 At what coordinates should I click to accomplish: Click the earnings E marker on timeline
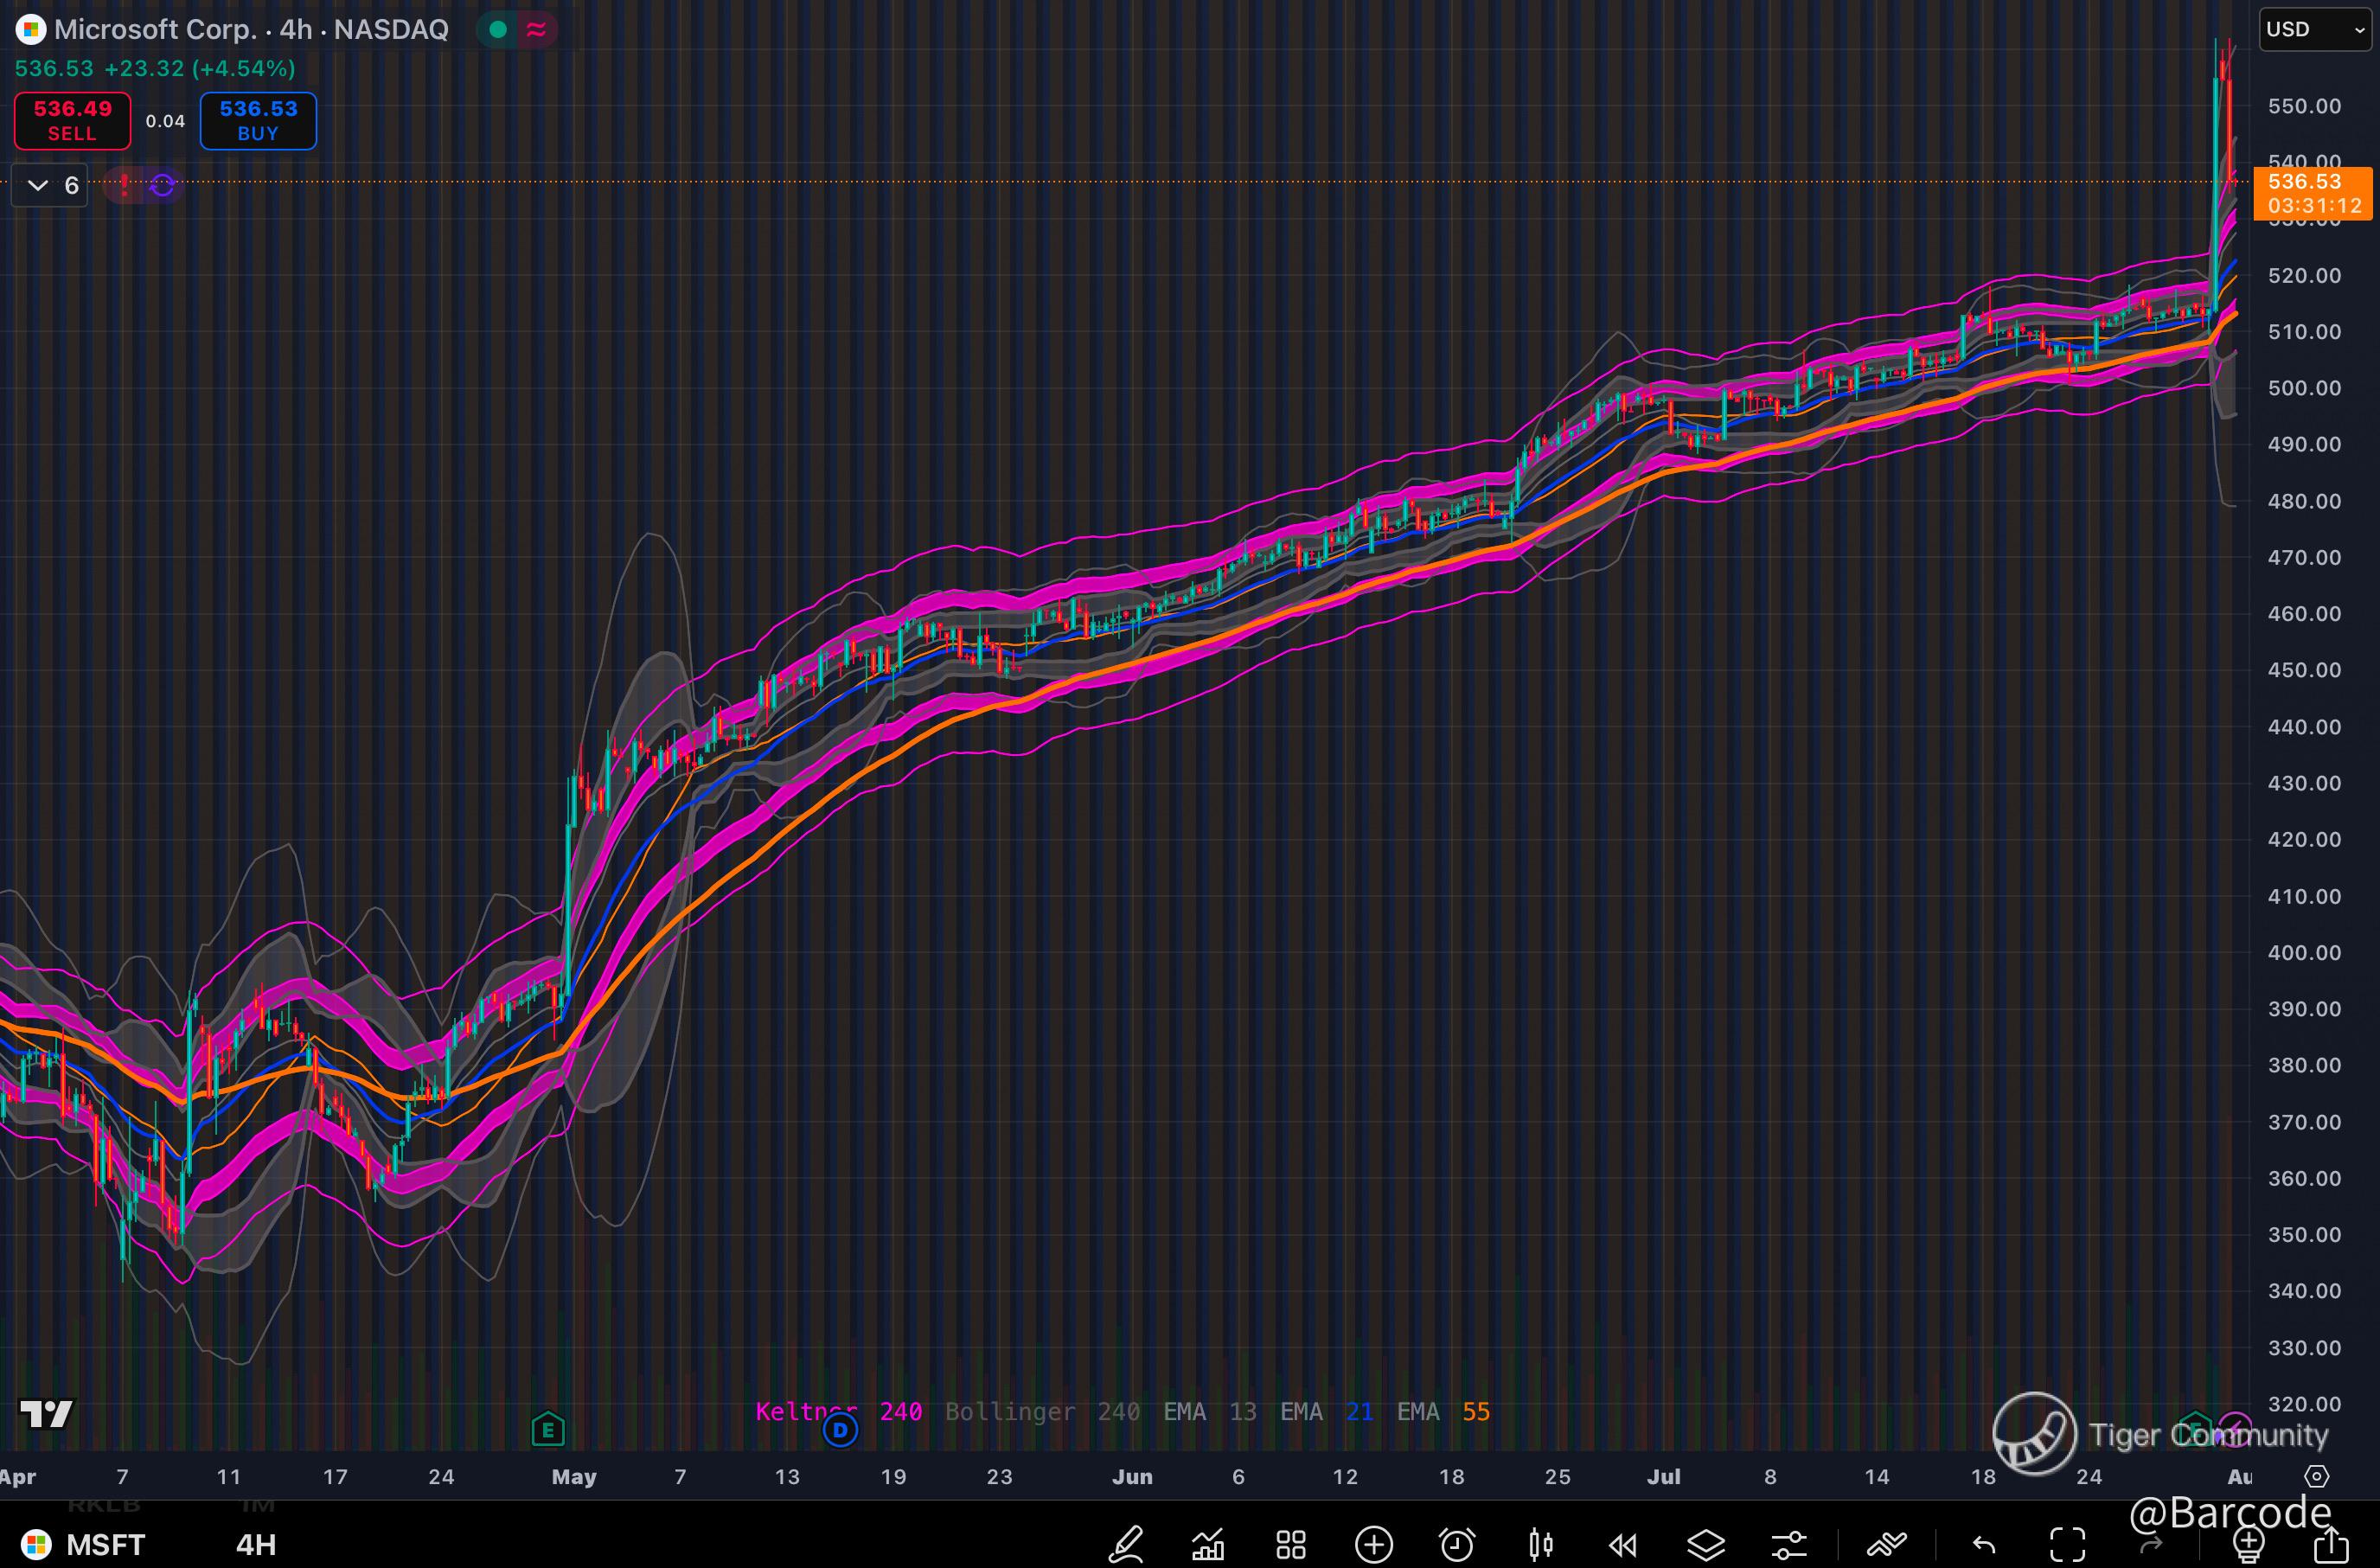(x=548, y=1430)
